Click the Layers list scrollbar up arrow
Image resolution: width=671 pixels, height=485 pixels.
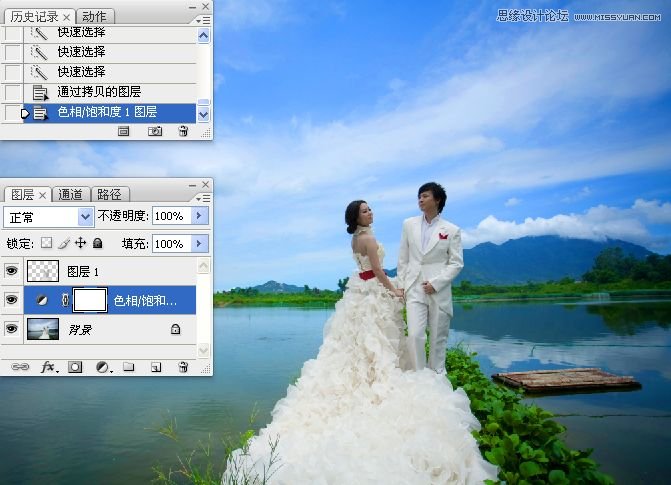204,266
